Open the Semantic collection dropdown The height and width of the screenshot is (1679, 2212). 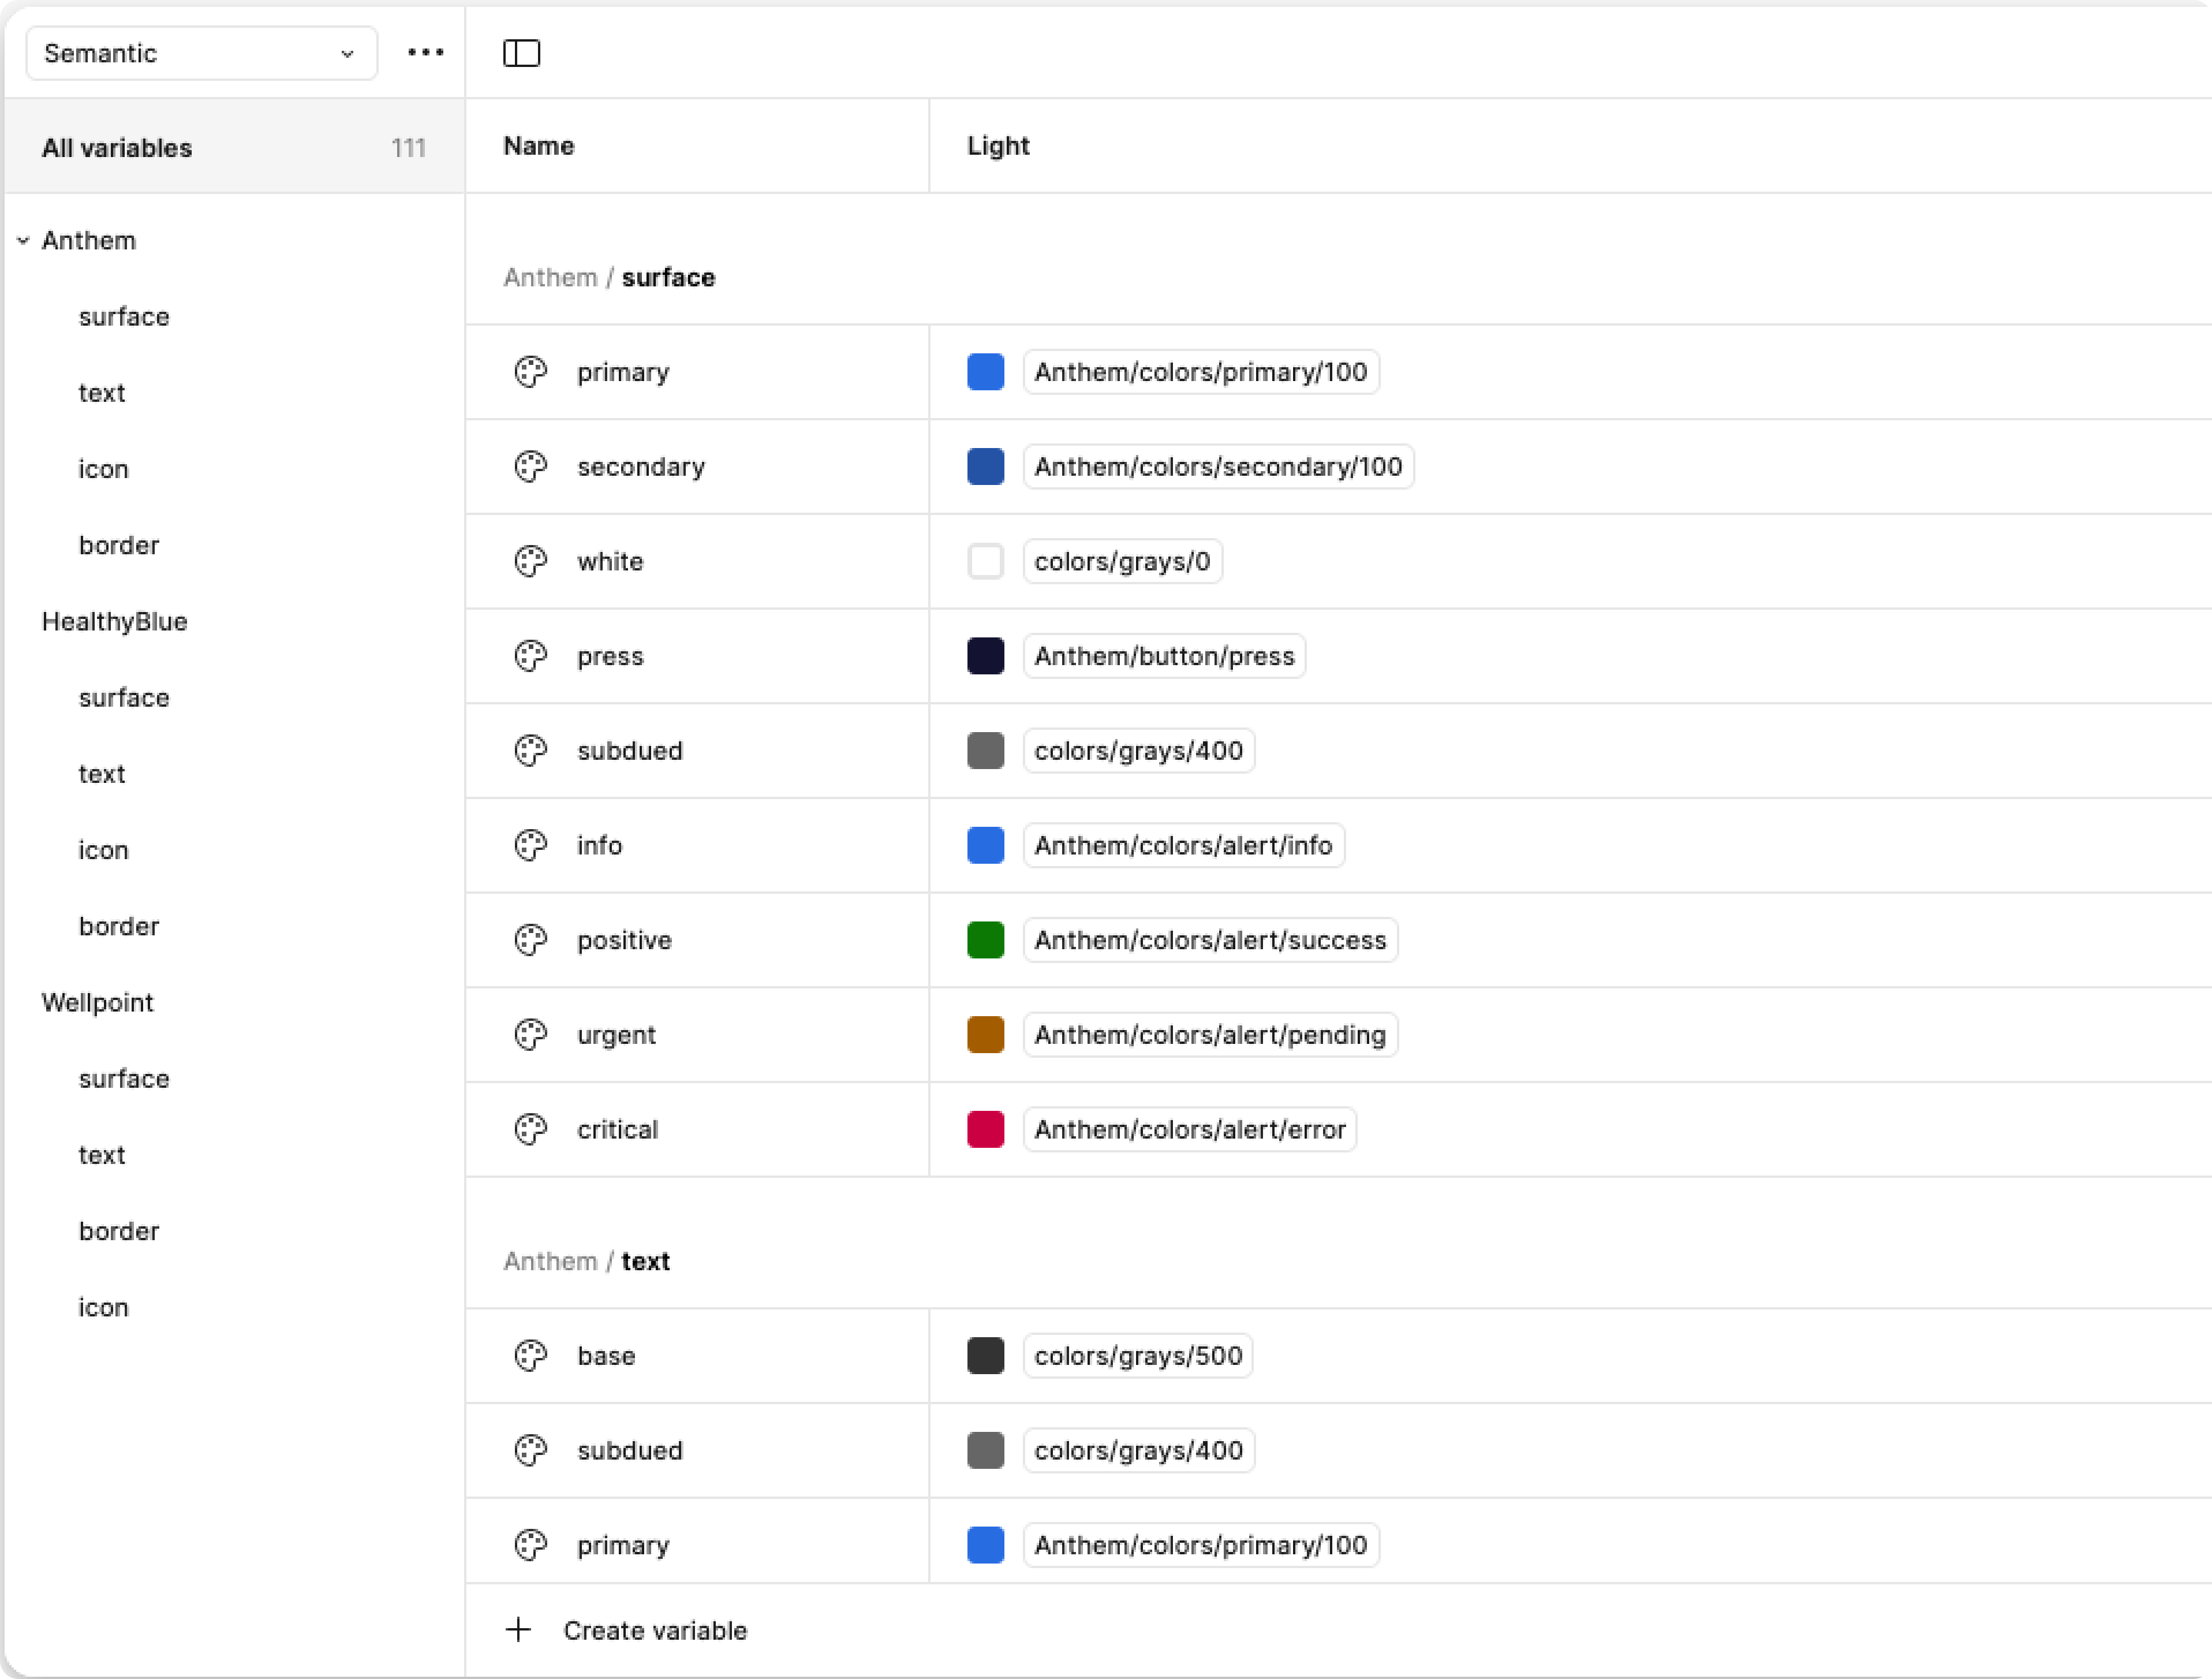click(201, 53)
